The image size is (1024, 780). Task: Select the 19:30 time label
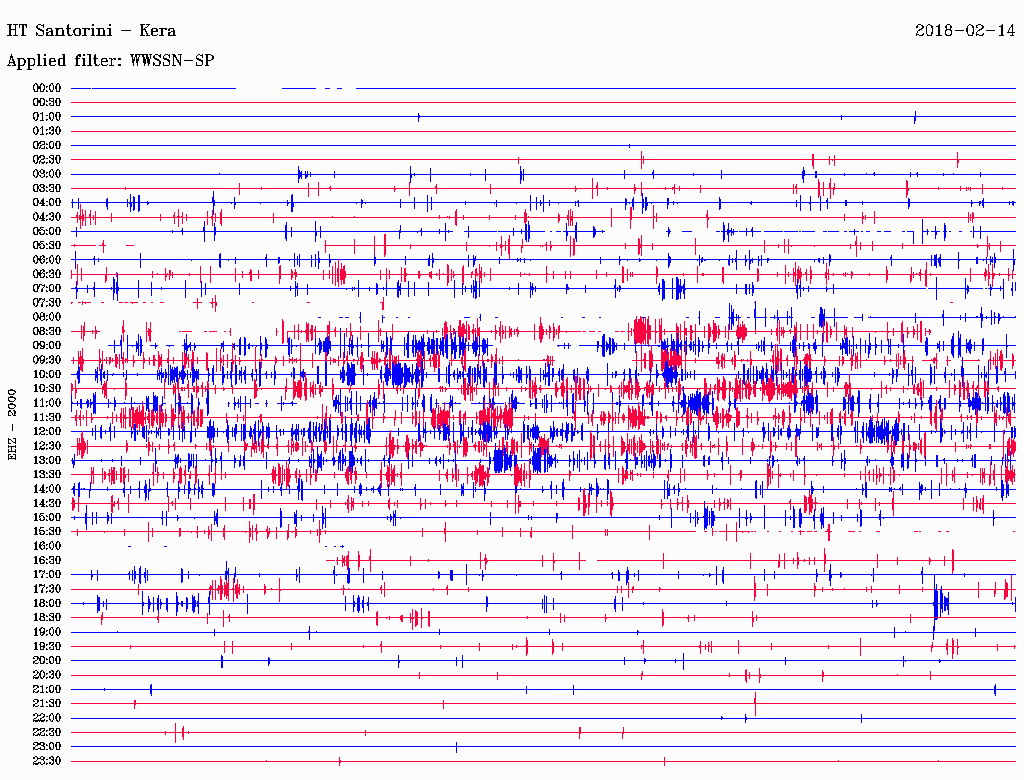click(x=47, y=647)
